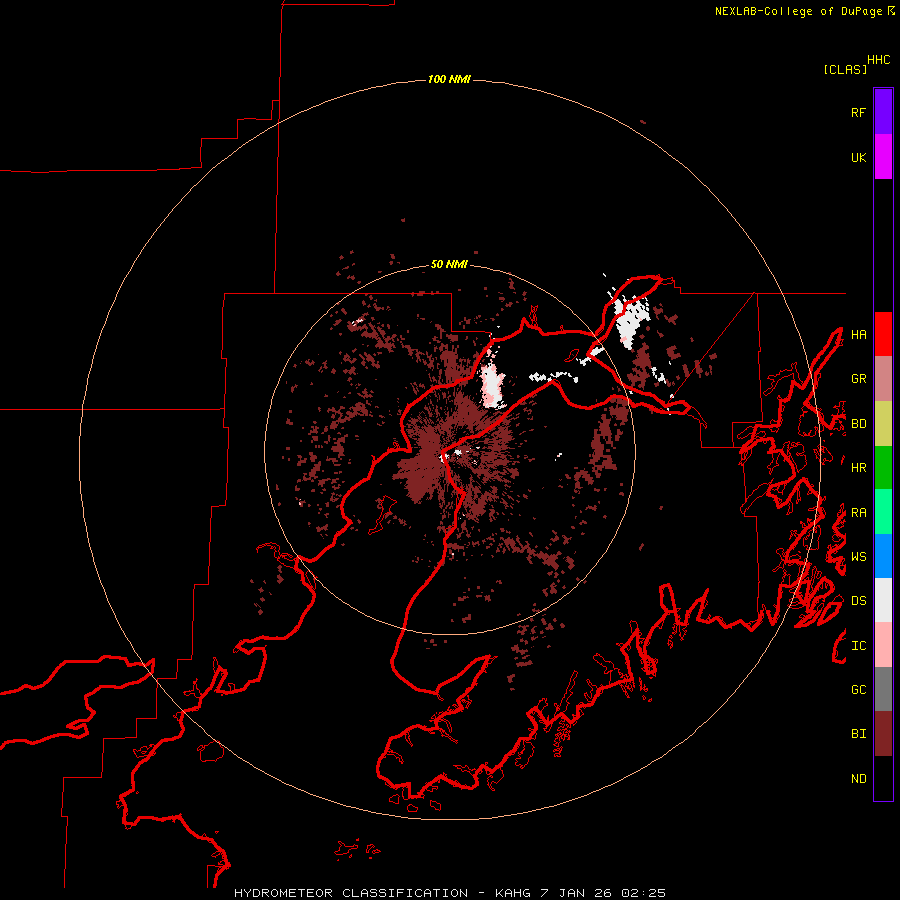The width and height of the screenshot is (900, 900).
Task: Click the IC pink legend swatch
Action: [883, 645]
